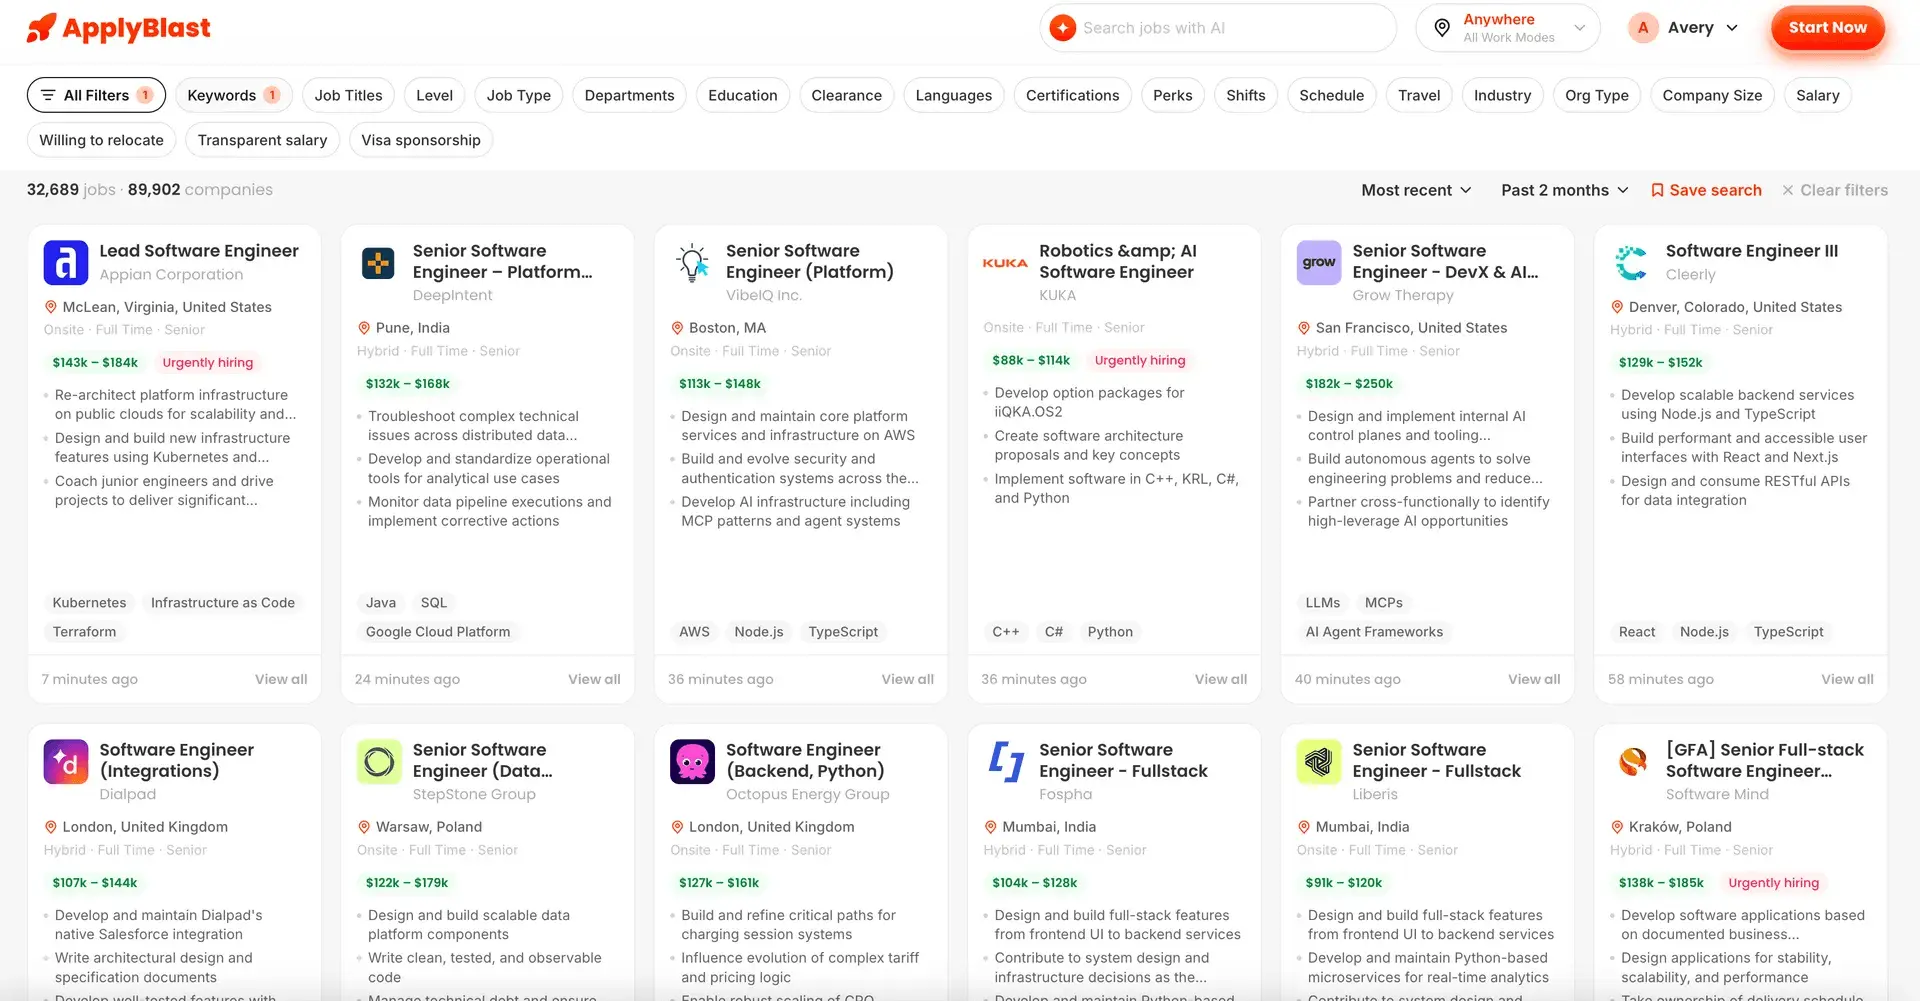Toggle the Visa sponsorship filter

coord(421,140)
